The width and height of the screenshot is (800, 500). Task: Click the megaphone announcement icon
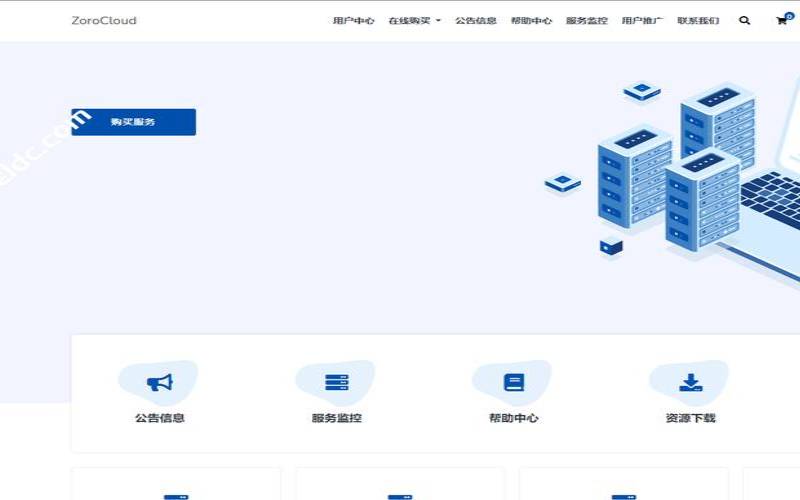[x=160, y=382]
